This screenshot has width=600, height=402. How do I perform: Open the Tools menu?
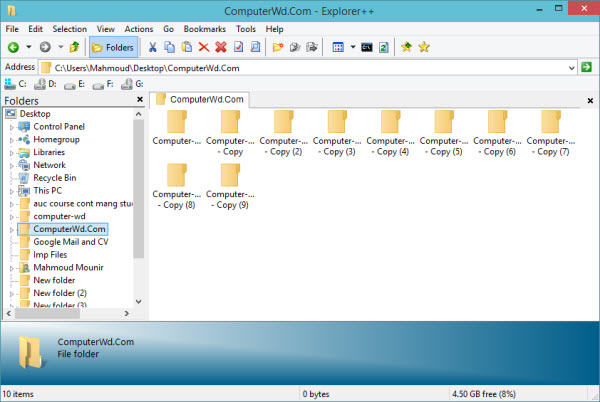pyautogui.click(x=246, y=29)
